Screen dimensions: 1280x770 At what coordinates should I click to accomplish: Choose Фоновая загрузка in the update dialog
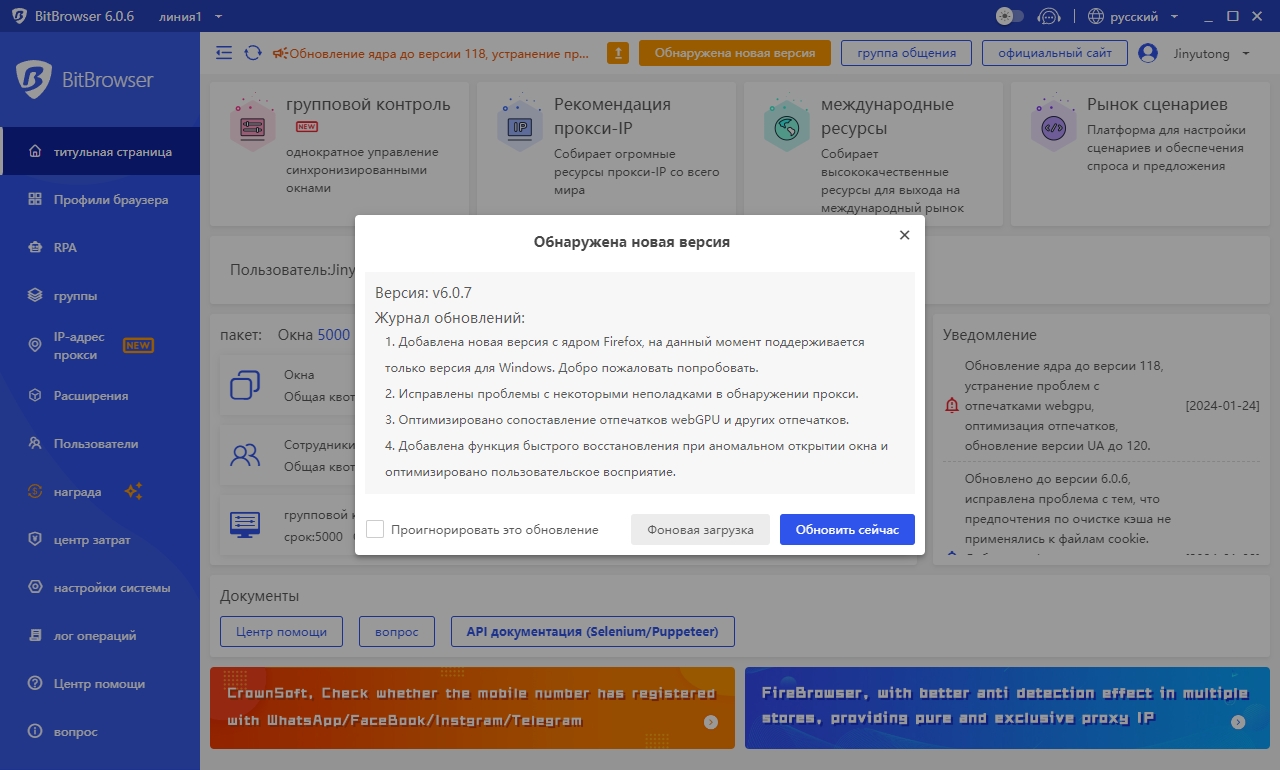coord(700,530)
